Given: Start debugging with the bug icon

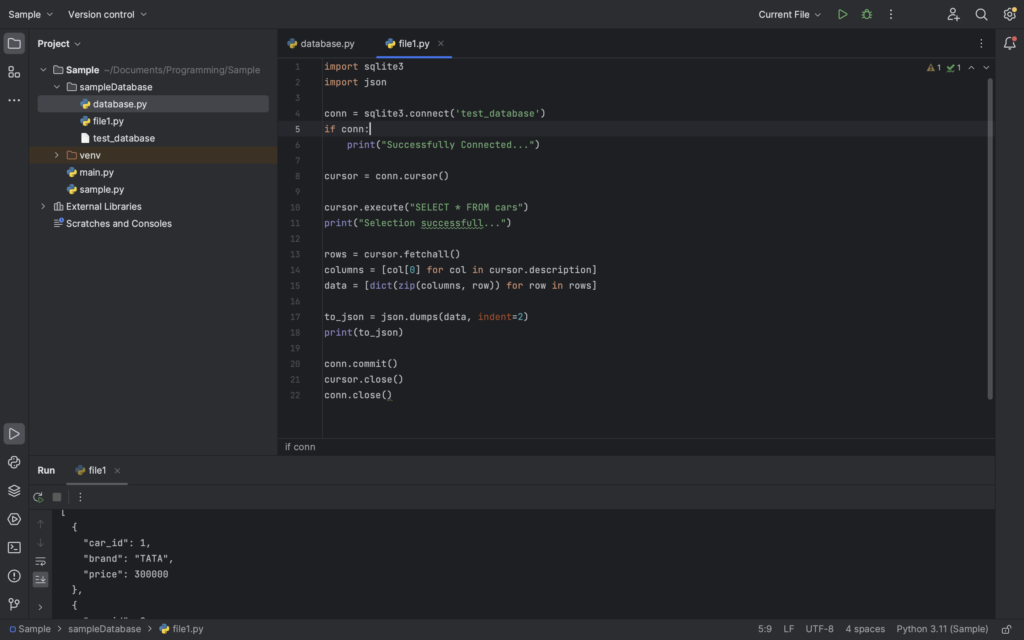Looking at the screenshot, I should (868, 14).
